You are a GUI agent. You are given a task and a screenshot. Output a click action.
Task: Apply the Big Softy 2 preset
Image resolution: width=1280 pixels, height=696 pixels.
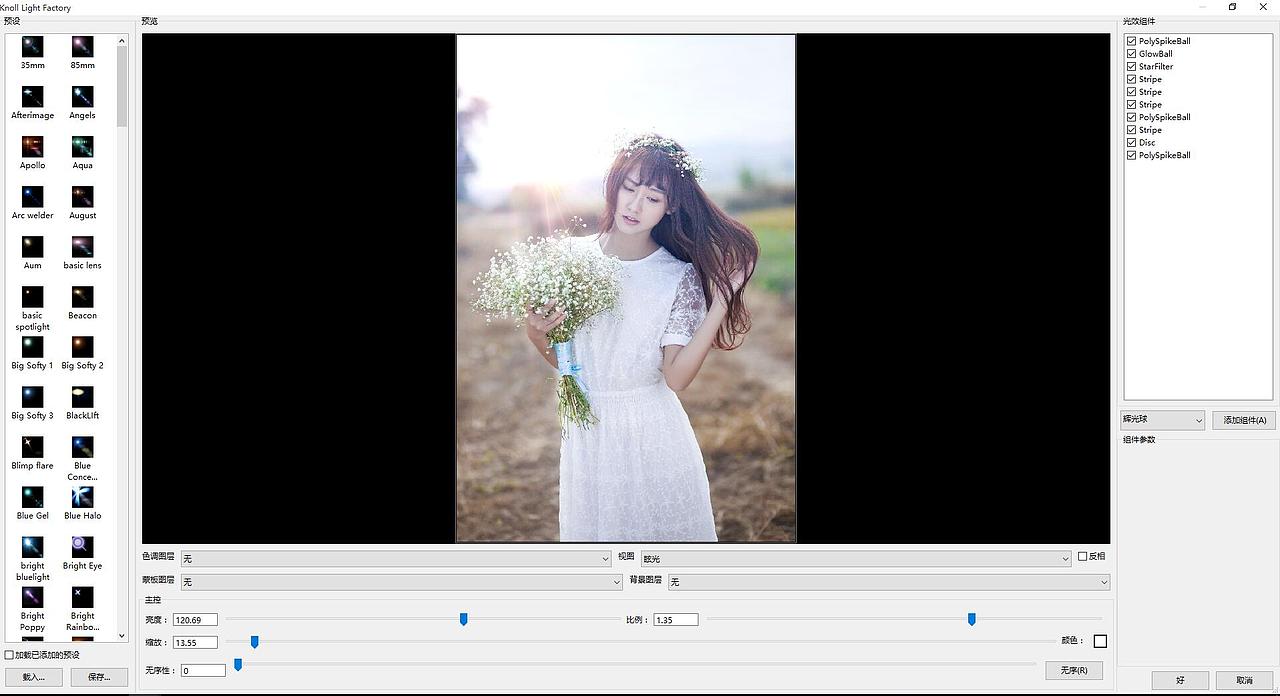(x=82, y=346)
